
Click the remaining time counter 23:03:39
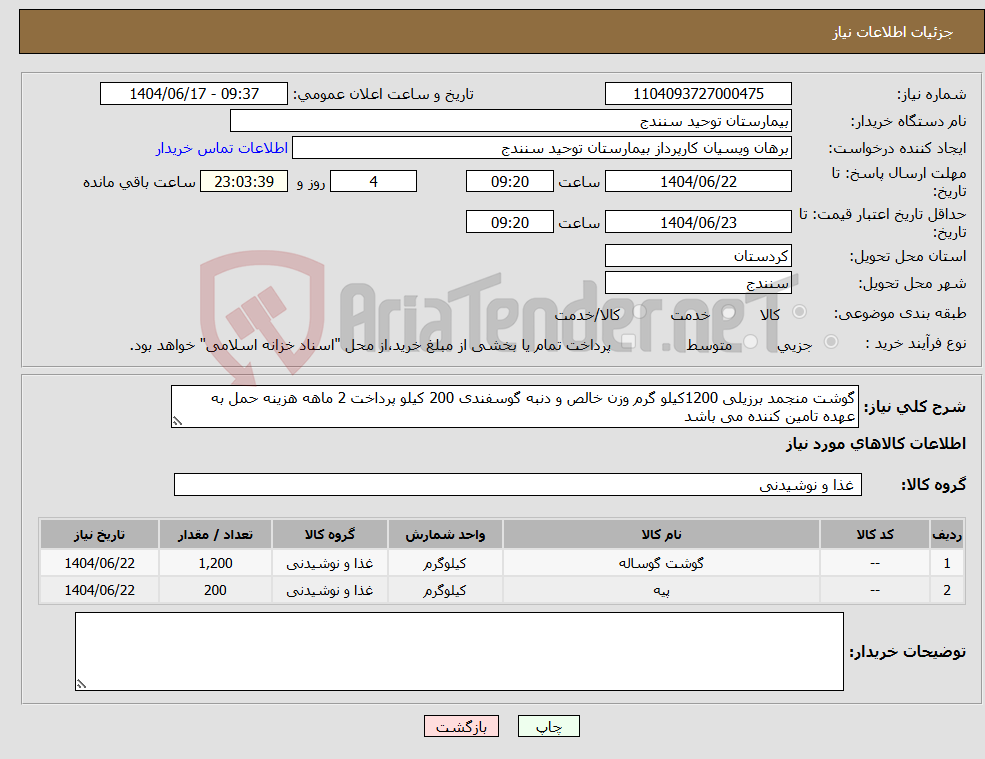(244, 181)
